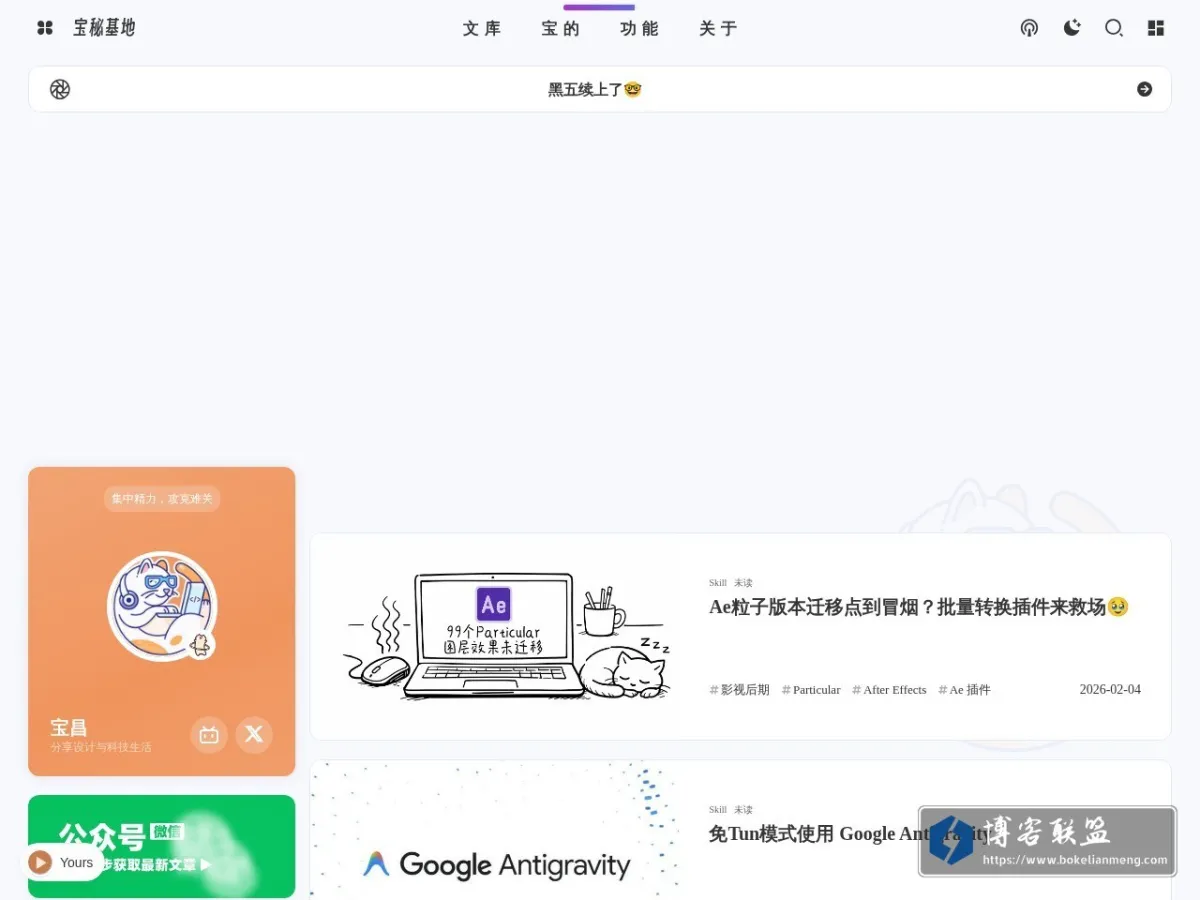Image resolution: width=1200 pixels, height=900 pixels.
Task: Open the Bilibili icon on the profile card
Action: pos(209,735)
